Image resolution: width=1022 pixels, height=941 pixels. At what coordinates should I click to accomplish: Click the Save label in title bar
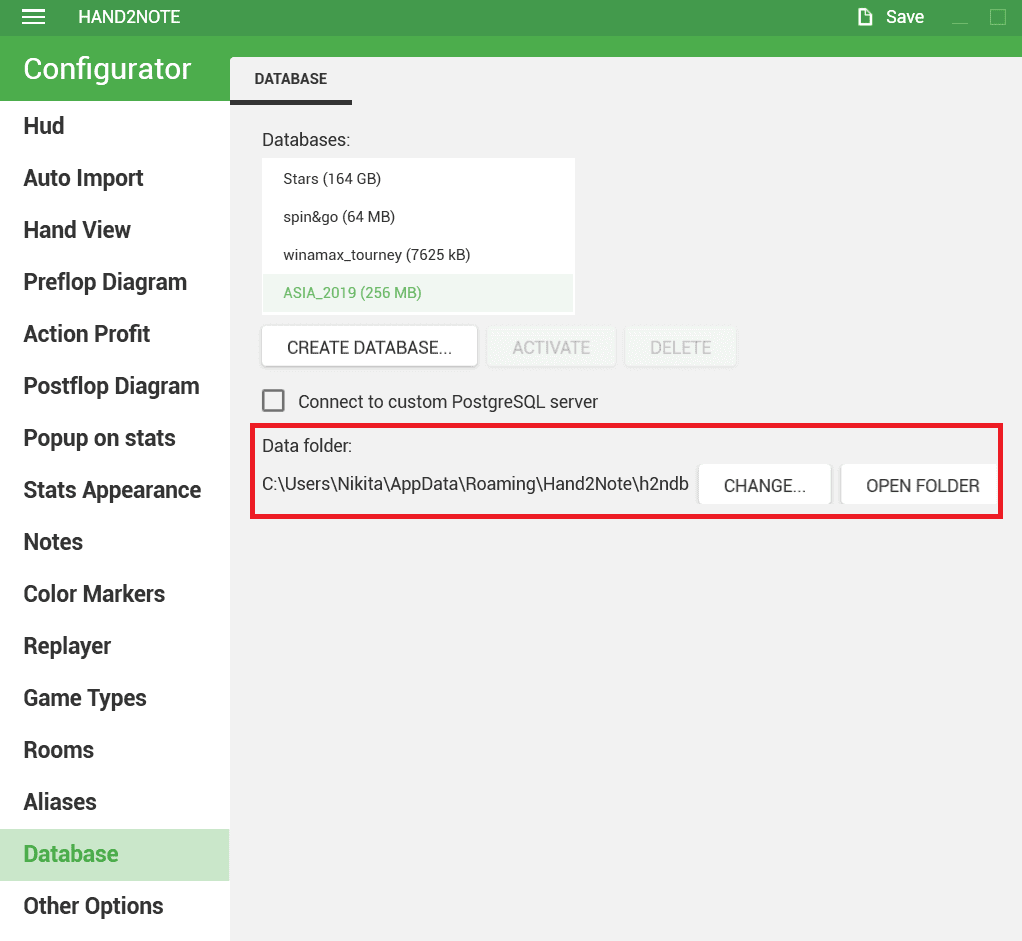pos(905,17)
